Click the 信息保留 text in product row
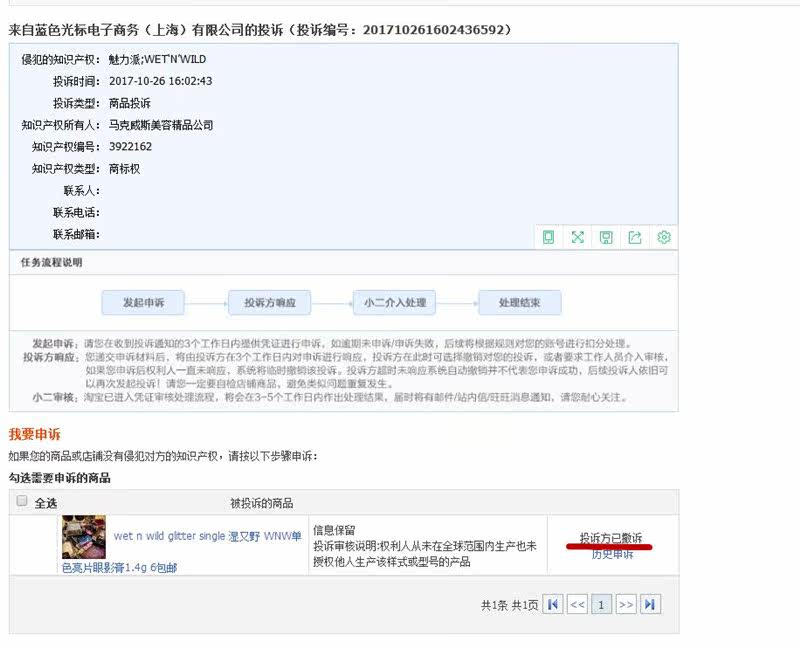 (x=334, y=530)
